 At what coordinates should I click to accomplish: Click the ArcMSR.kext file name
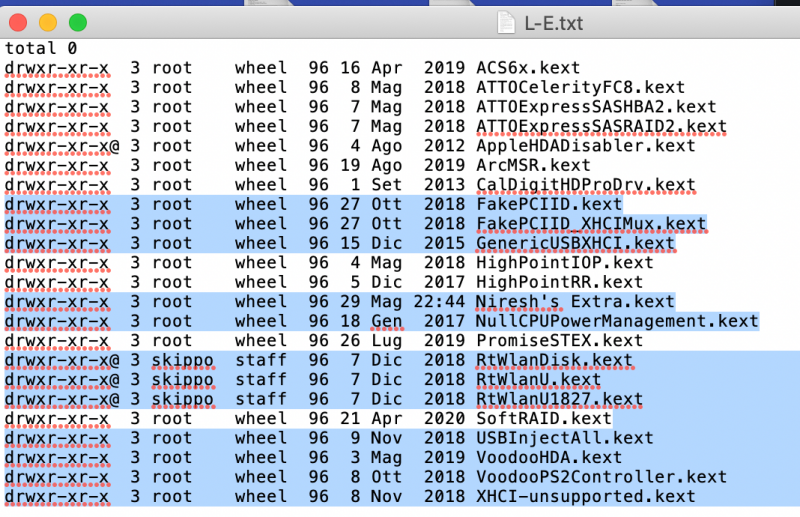tap(533, 165)
